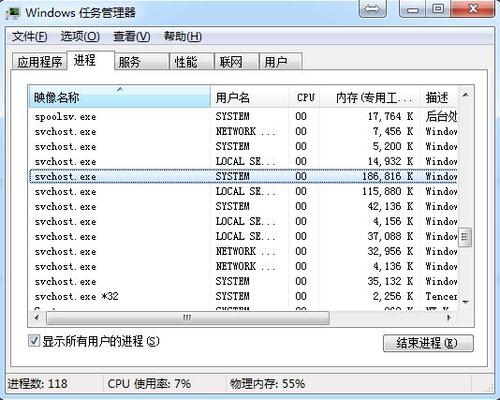This screenshot has height=400, width=500.
Task: Click the horizontal scrollbar thumb
Action: [x=188, y=318]
